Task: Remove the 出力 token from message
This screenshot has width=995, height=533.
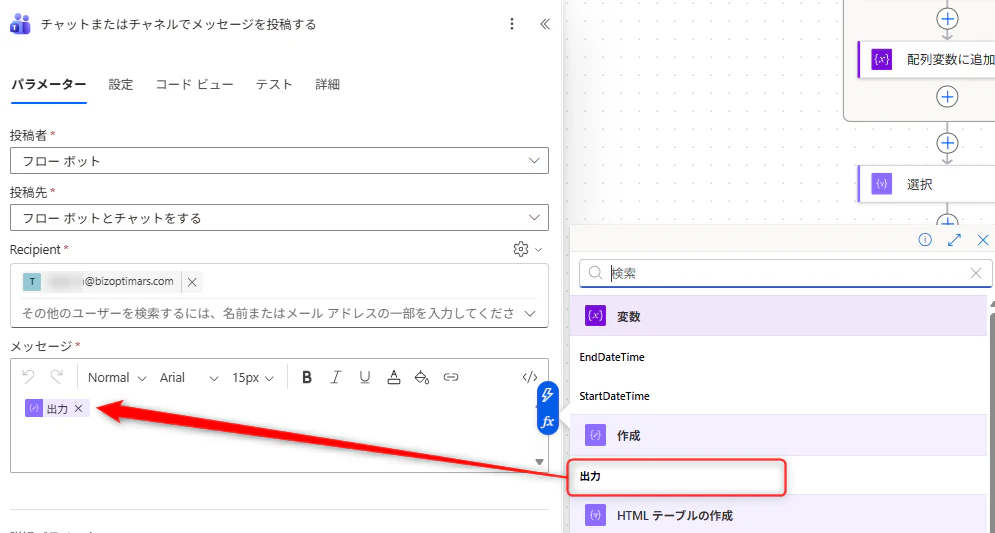Action: point(79,409)
